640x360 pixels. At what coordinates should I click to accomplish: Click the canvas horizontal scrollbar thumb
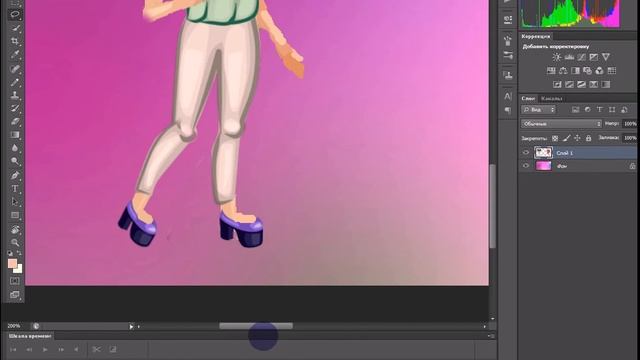(x=256, y=326)
